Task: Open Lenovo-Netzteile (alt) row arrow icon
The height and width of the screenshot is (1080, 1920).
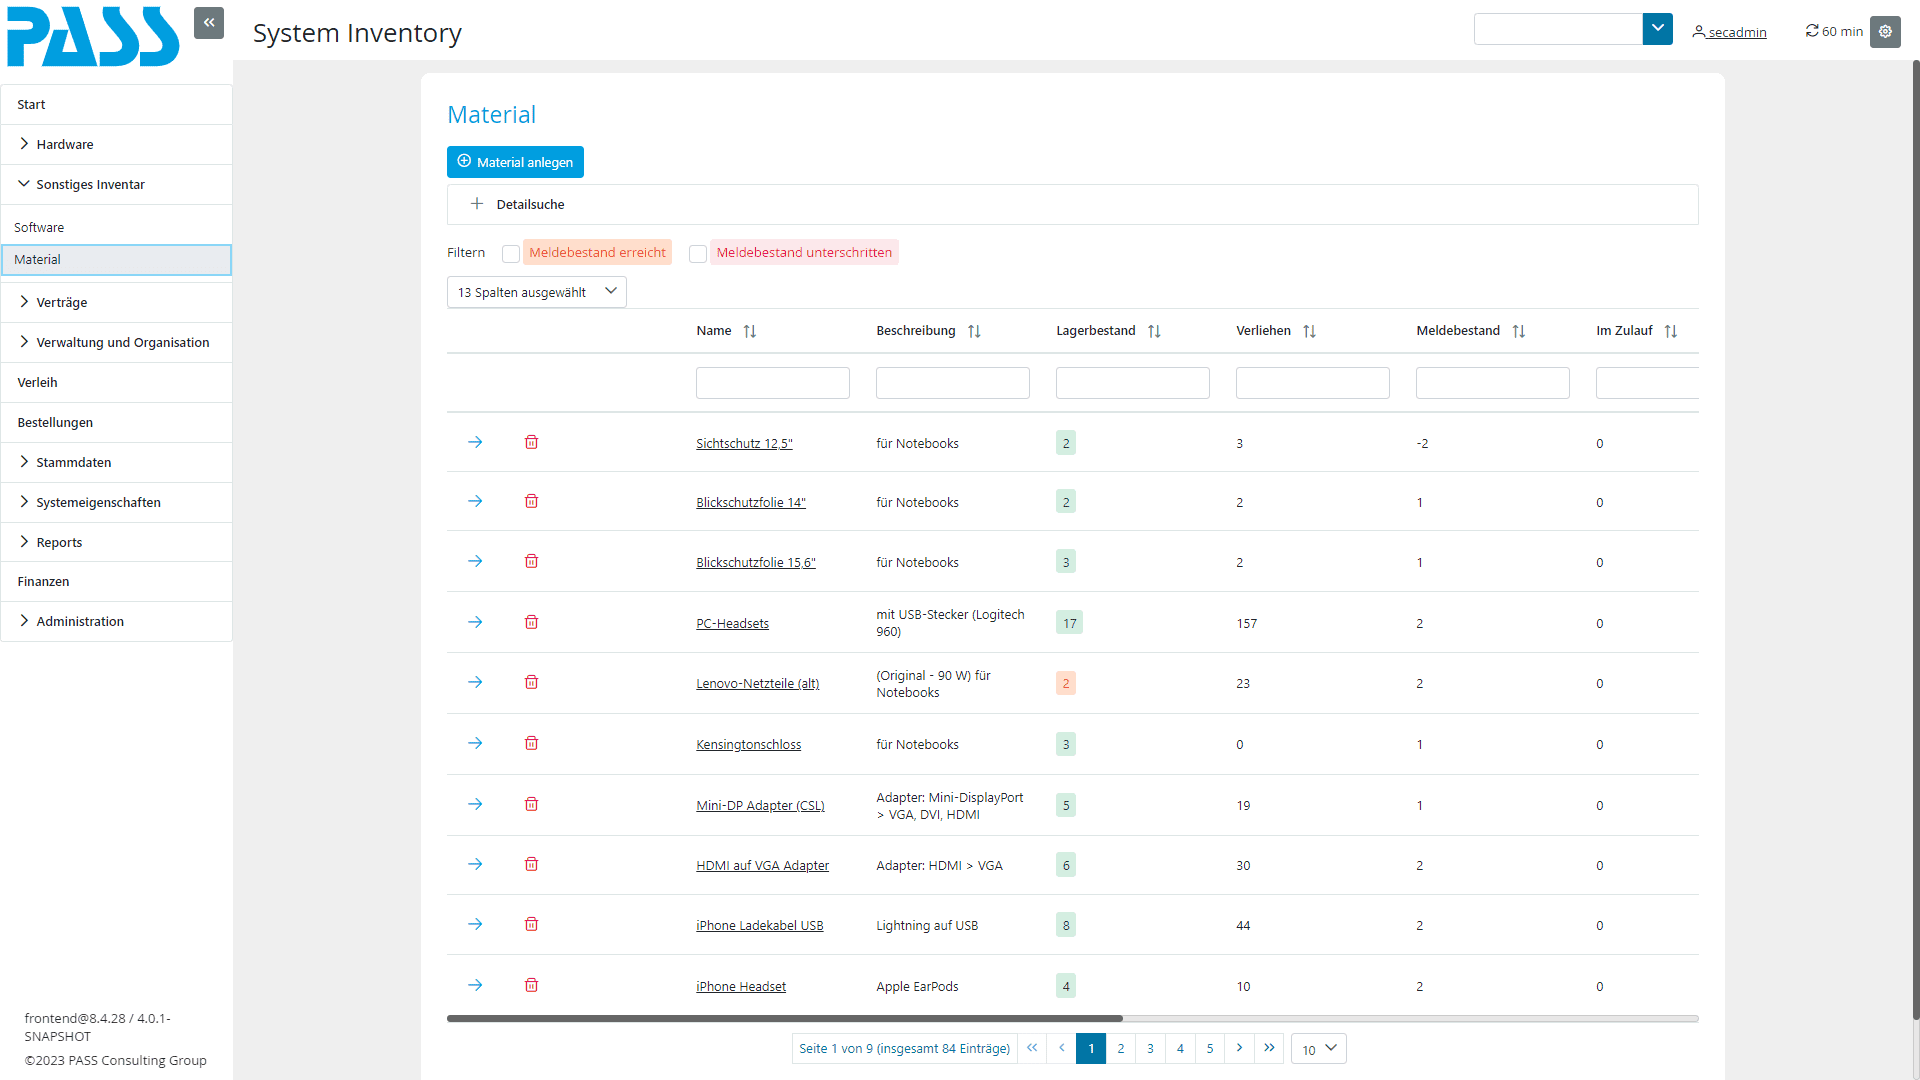Action: click(x=475, y=682)
